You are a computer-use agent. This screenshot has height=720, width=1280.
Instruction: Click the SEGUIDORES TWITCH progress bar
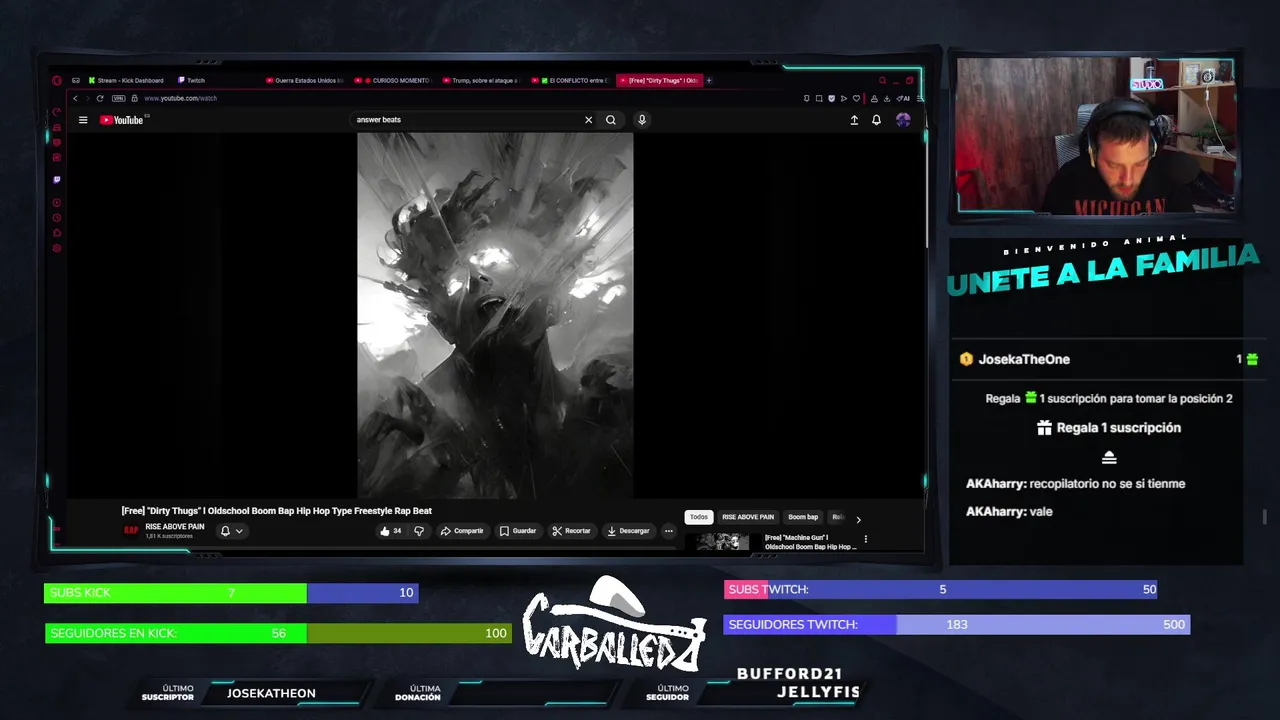coord(957,624)
